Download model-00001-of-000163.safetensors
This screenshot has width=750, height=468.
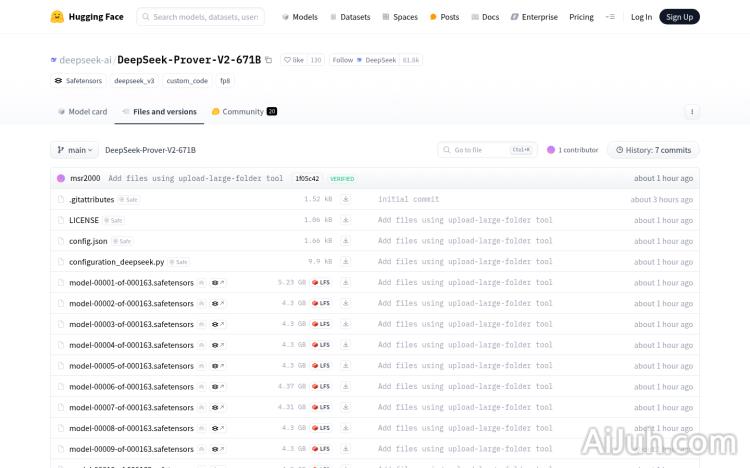(345, 282)
